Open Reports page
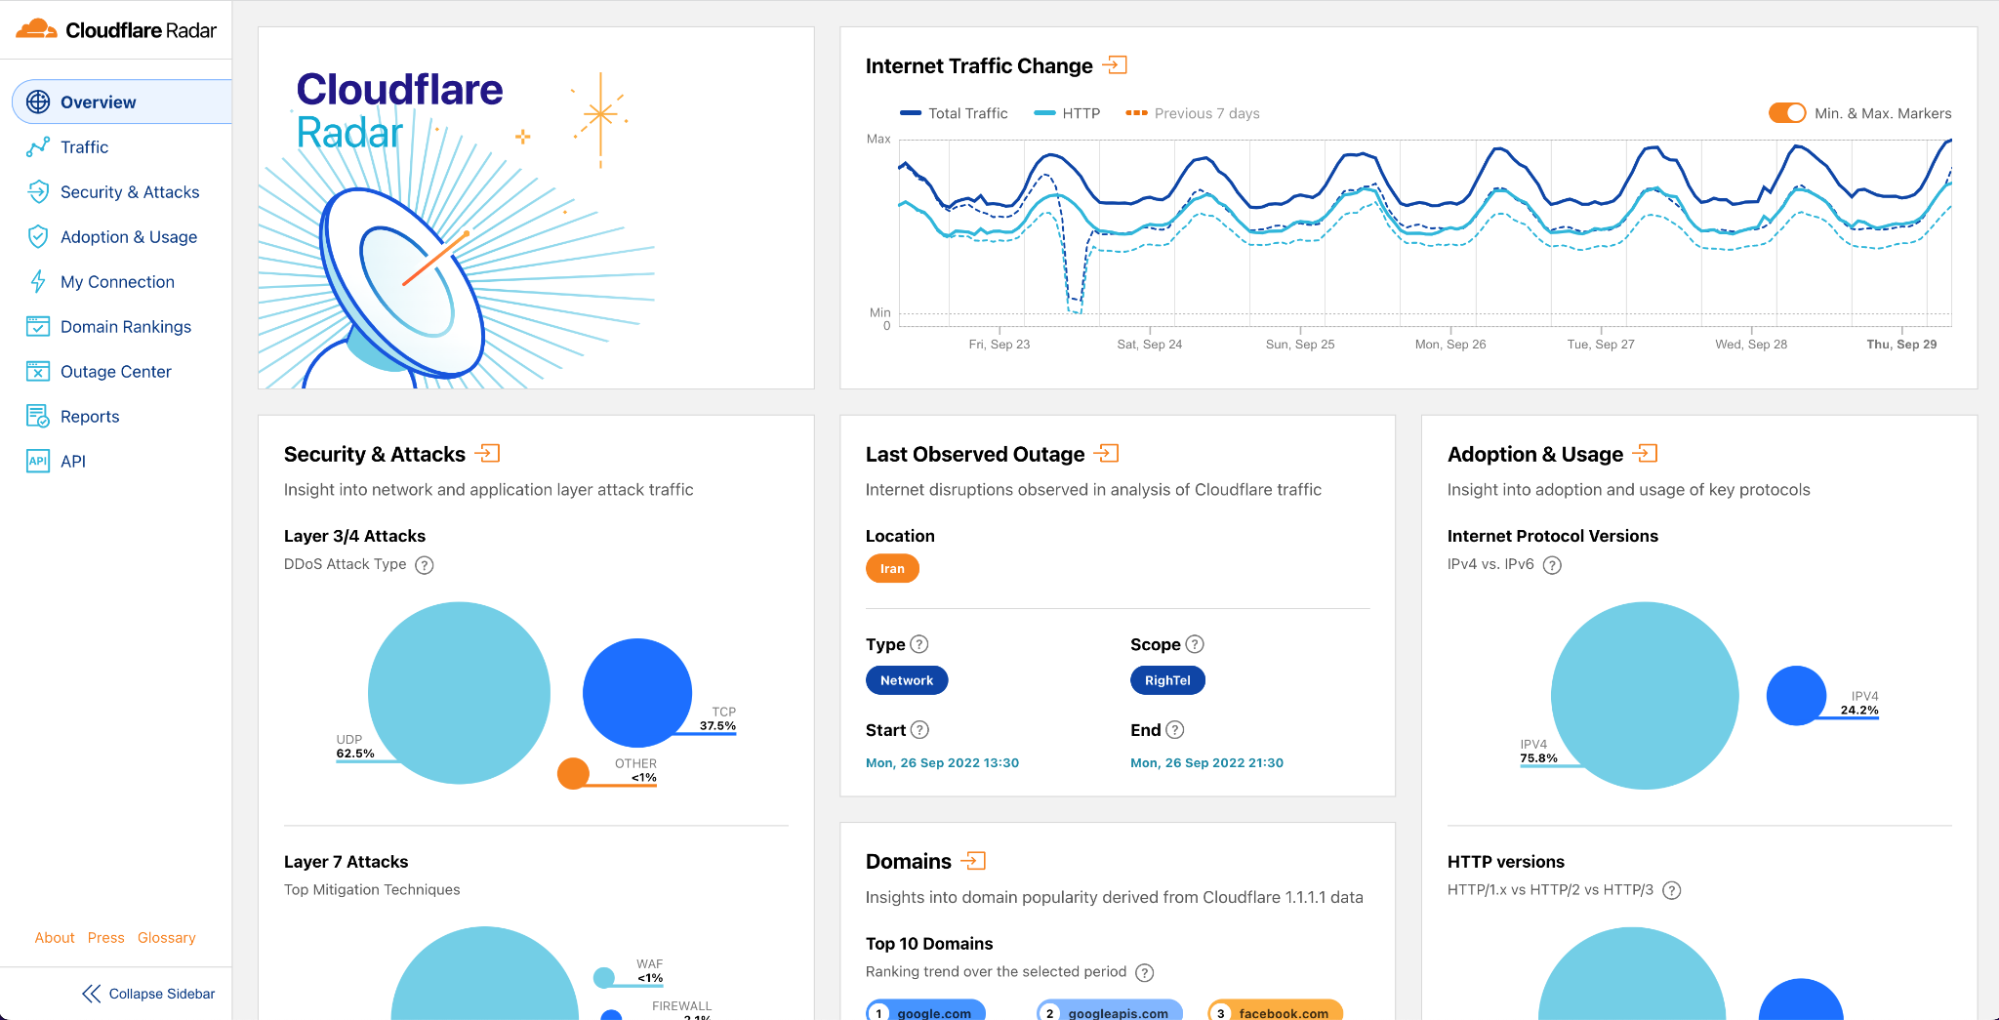This screenshot has width=1999, height=1020. (x=90, y=416)
